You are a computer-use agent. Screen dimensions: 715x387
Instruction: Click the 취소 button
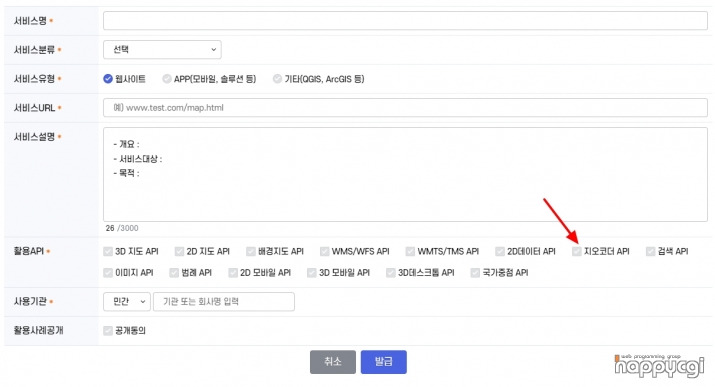tap(333, 362)
